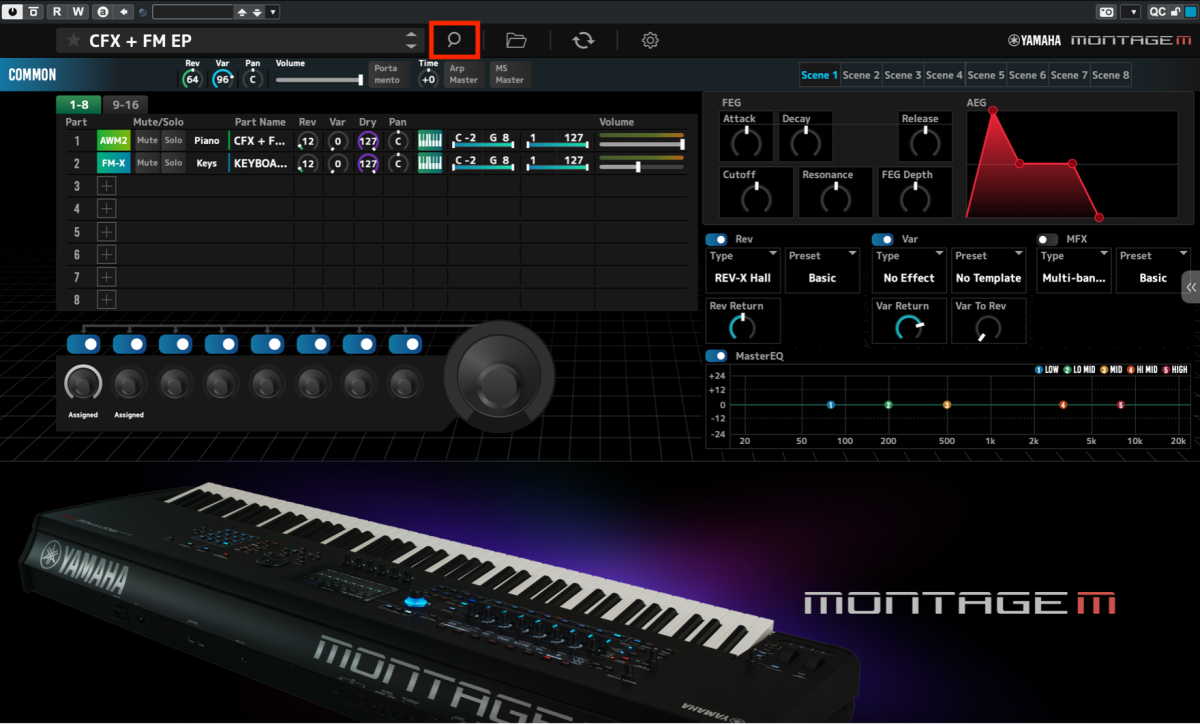Open the host preset dropdown arrow
This screenshot has height=725, width=1200.
coord(274,12)
